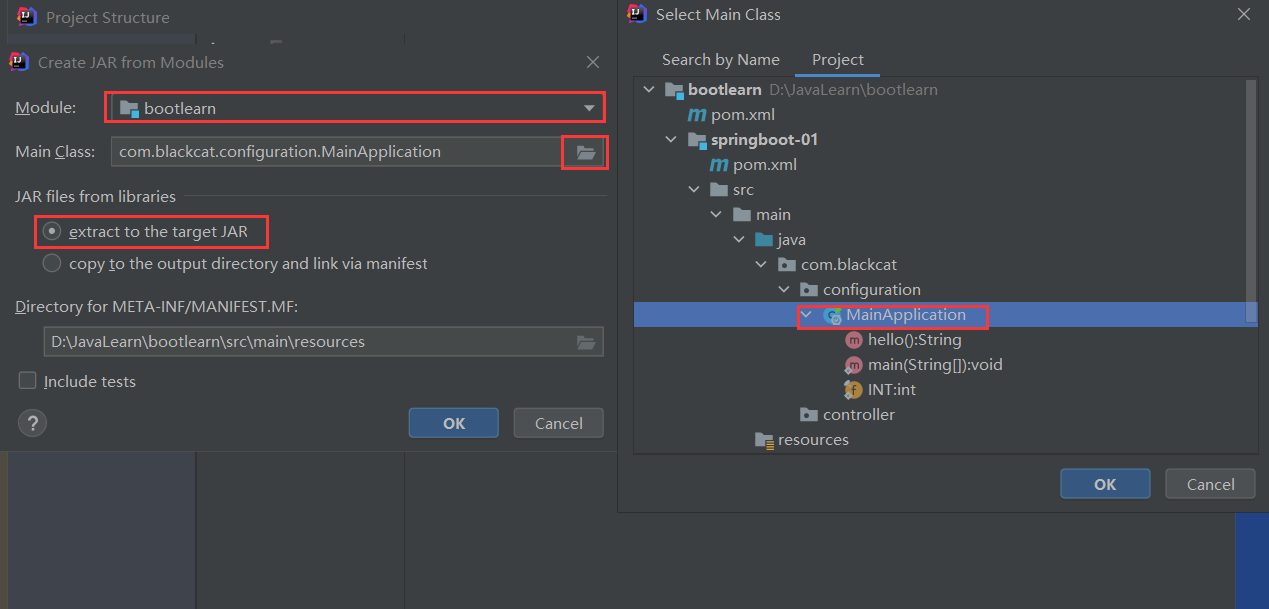Screen dimensions: 1269x609
Task: Open the Main Class browse folder icon
Action: click(586, 152)
